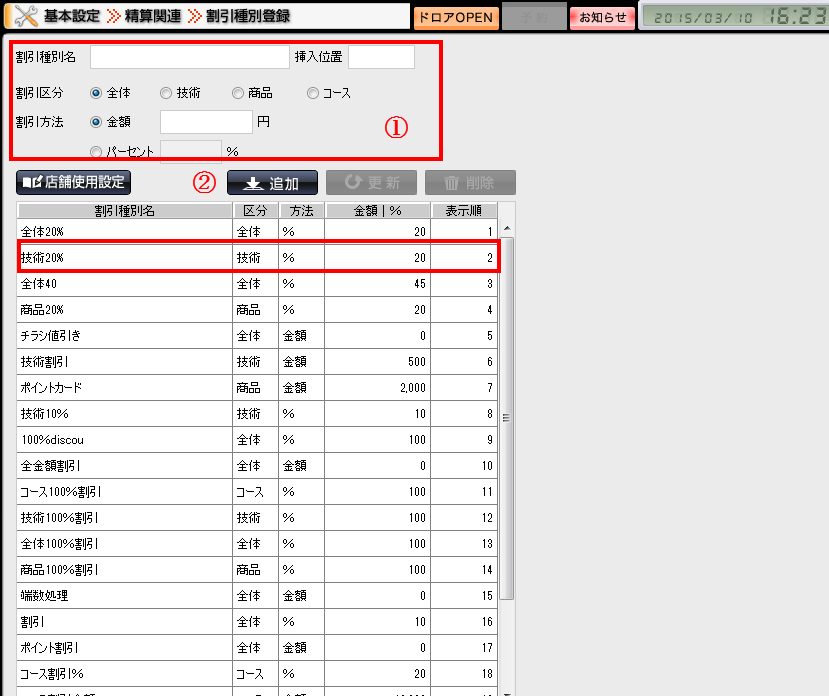This screenshot has height=696, width=829.
Task: Open the ドアOPEN button
Action: [456, 17]
